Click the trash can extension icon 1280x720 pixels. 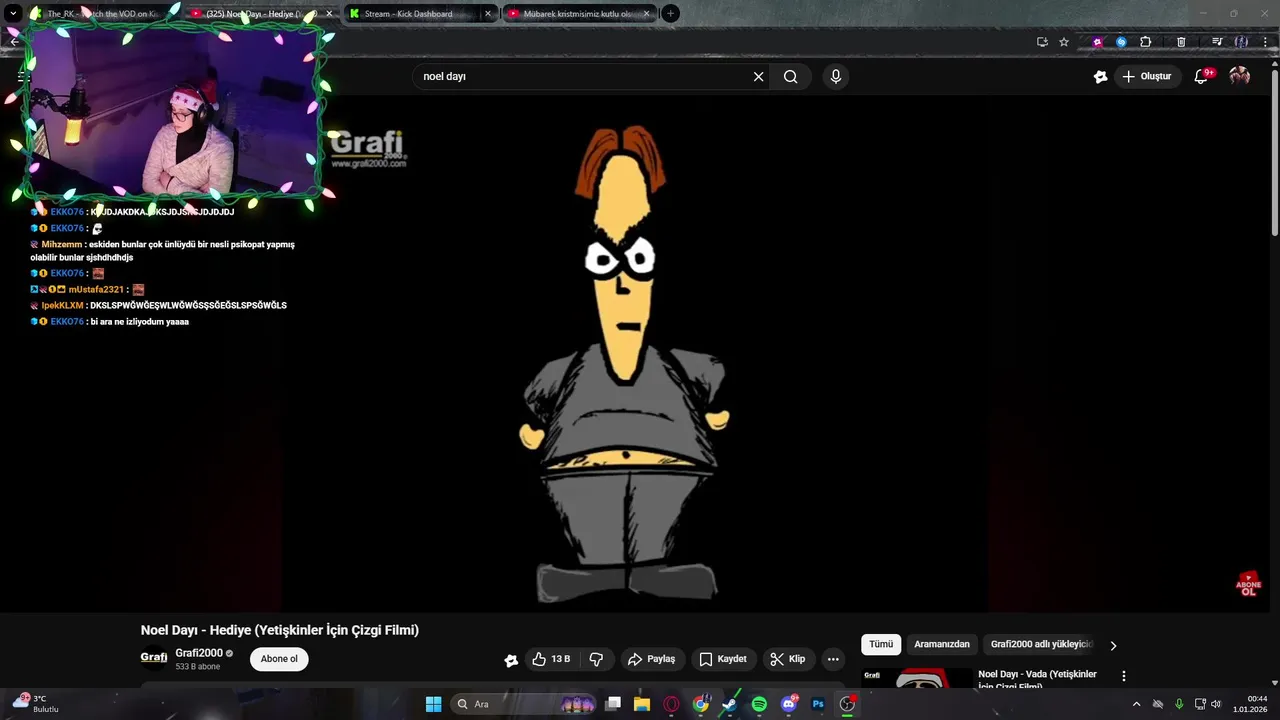point(1181,42)
